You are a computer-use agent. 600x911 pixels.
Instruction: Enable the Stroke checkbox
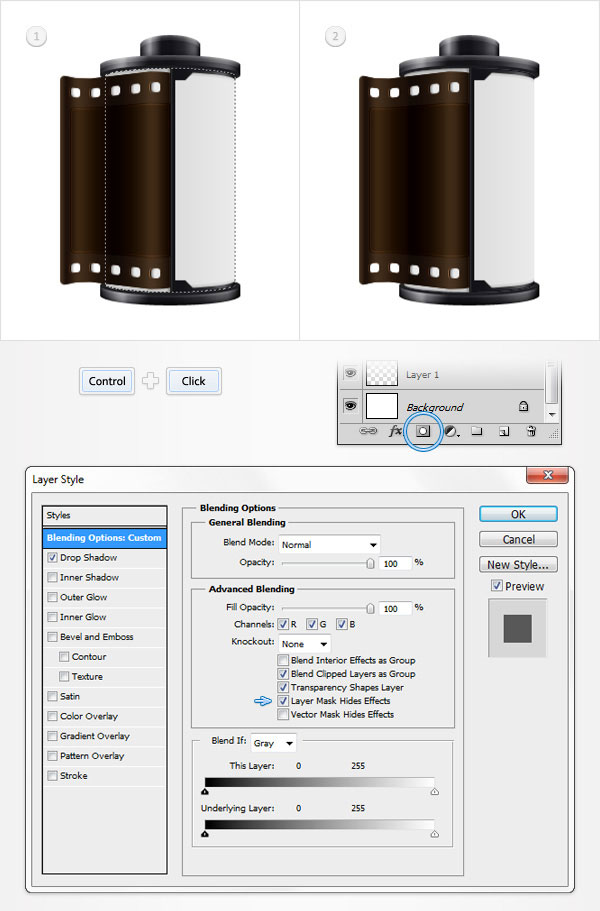[x=52, y=776]
